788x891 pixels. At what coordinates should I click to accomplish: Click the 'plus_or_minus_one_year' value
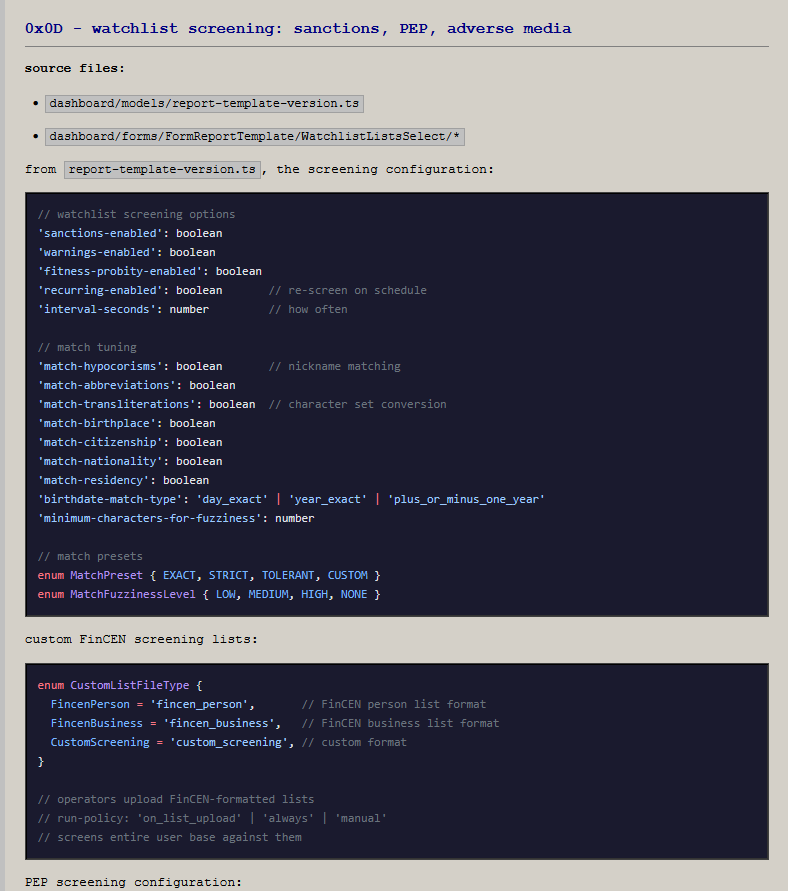(466, 499)
